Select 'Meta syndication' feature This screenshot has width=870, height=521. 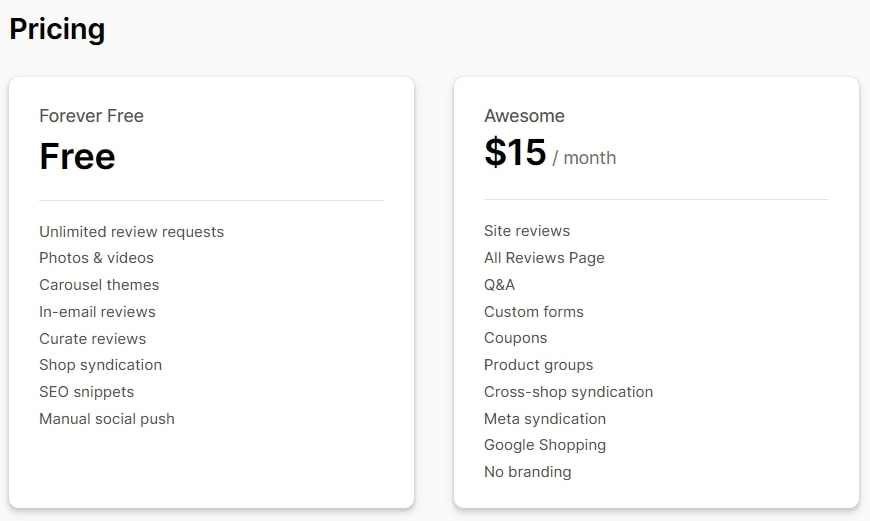coord(545,419)
